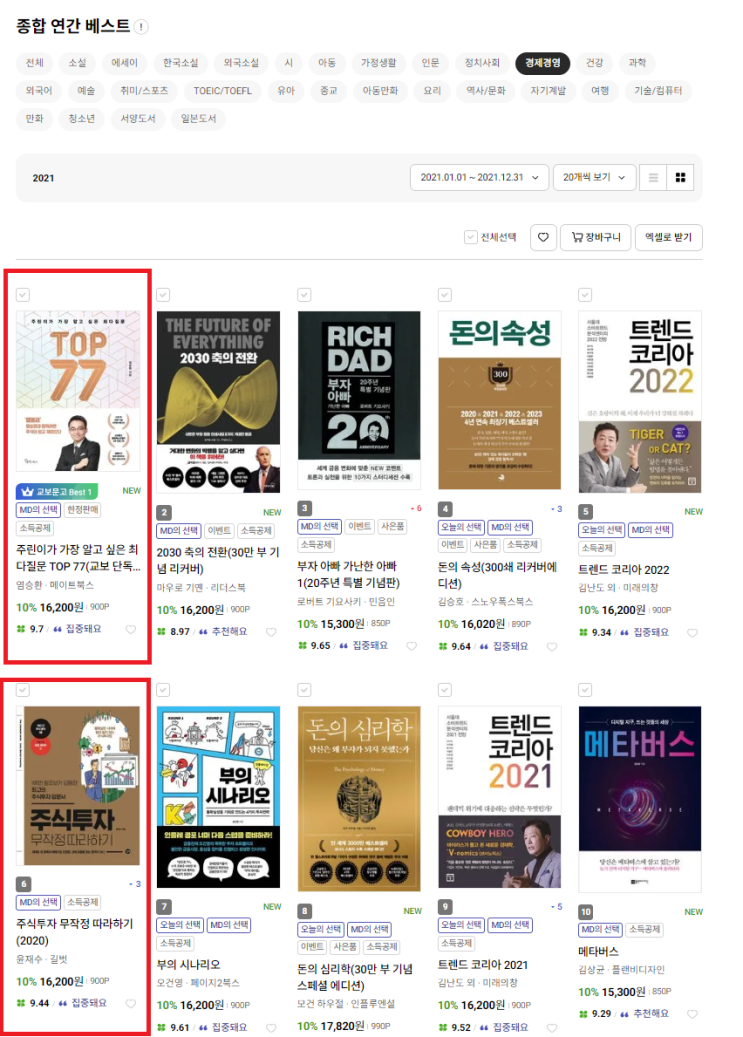Click the 교보문고 Best 1 crown badge
Screen dimensions: 743x1037
point(58,491)
